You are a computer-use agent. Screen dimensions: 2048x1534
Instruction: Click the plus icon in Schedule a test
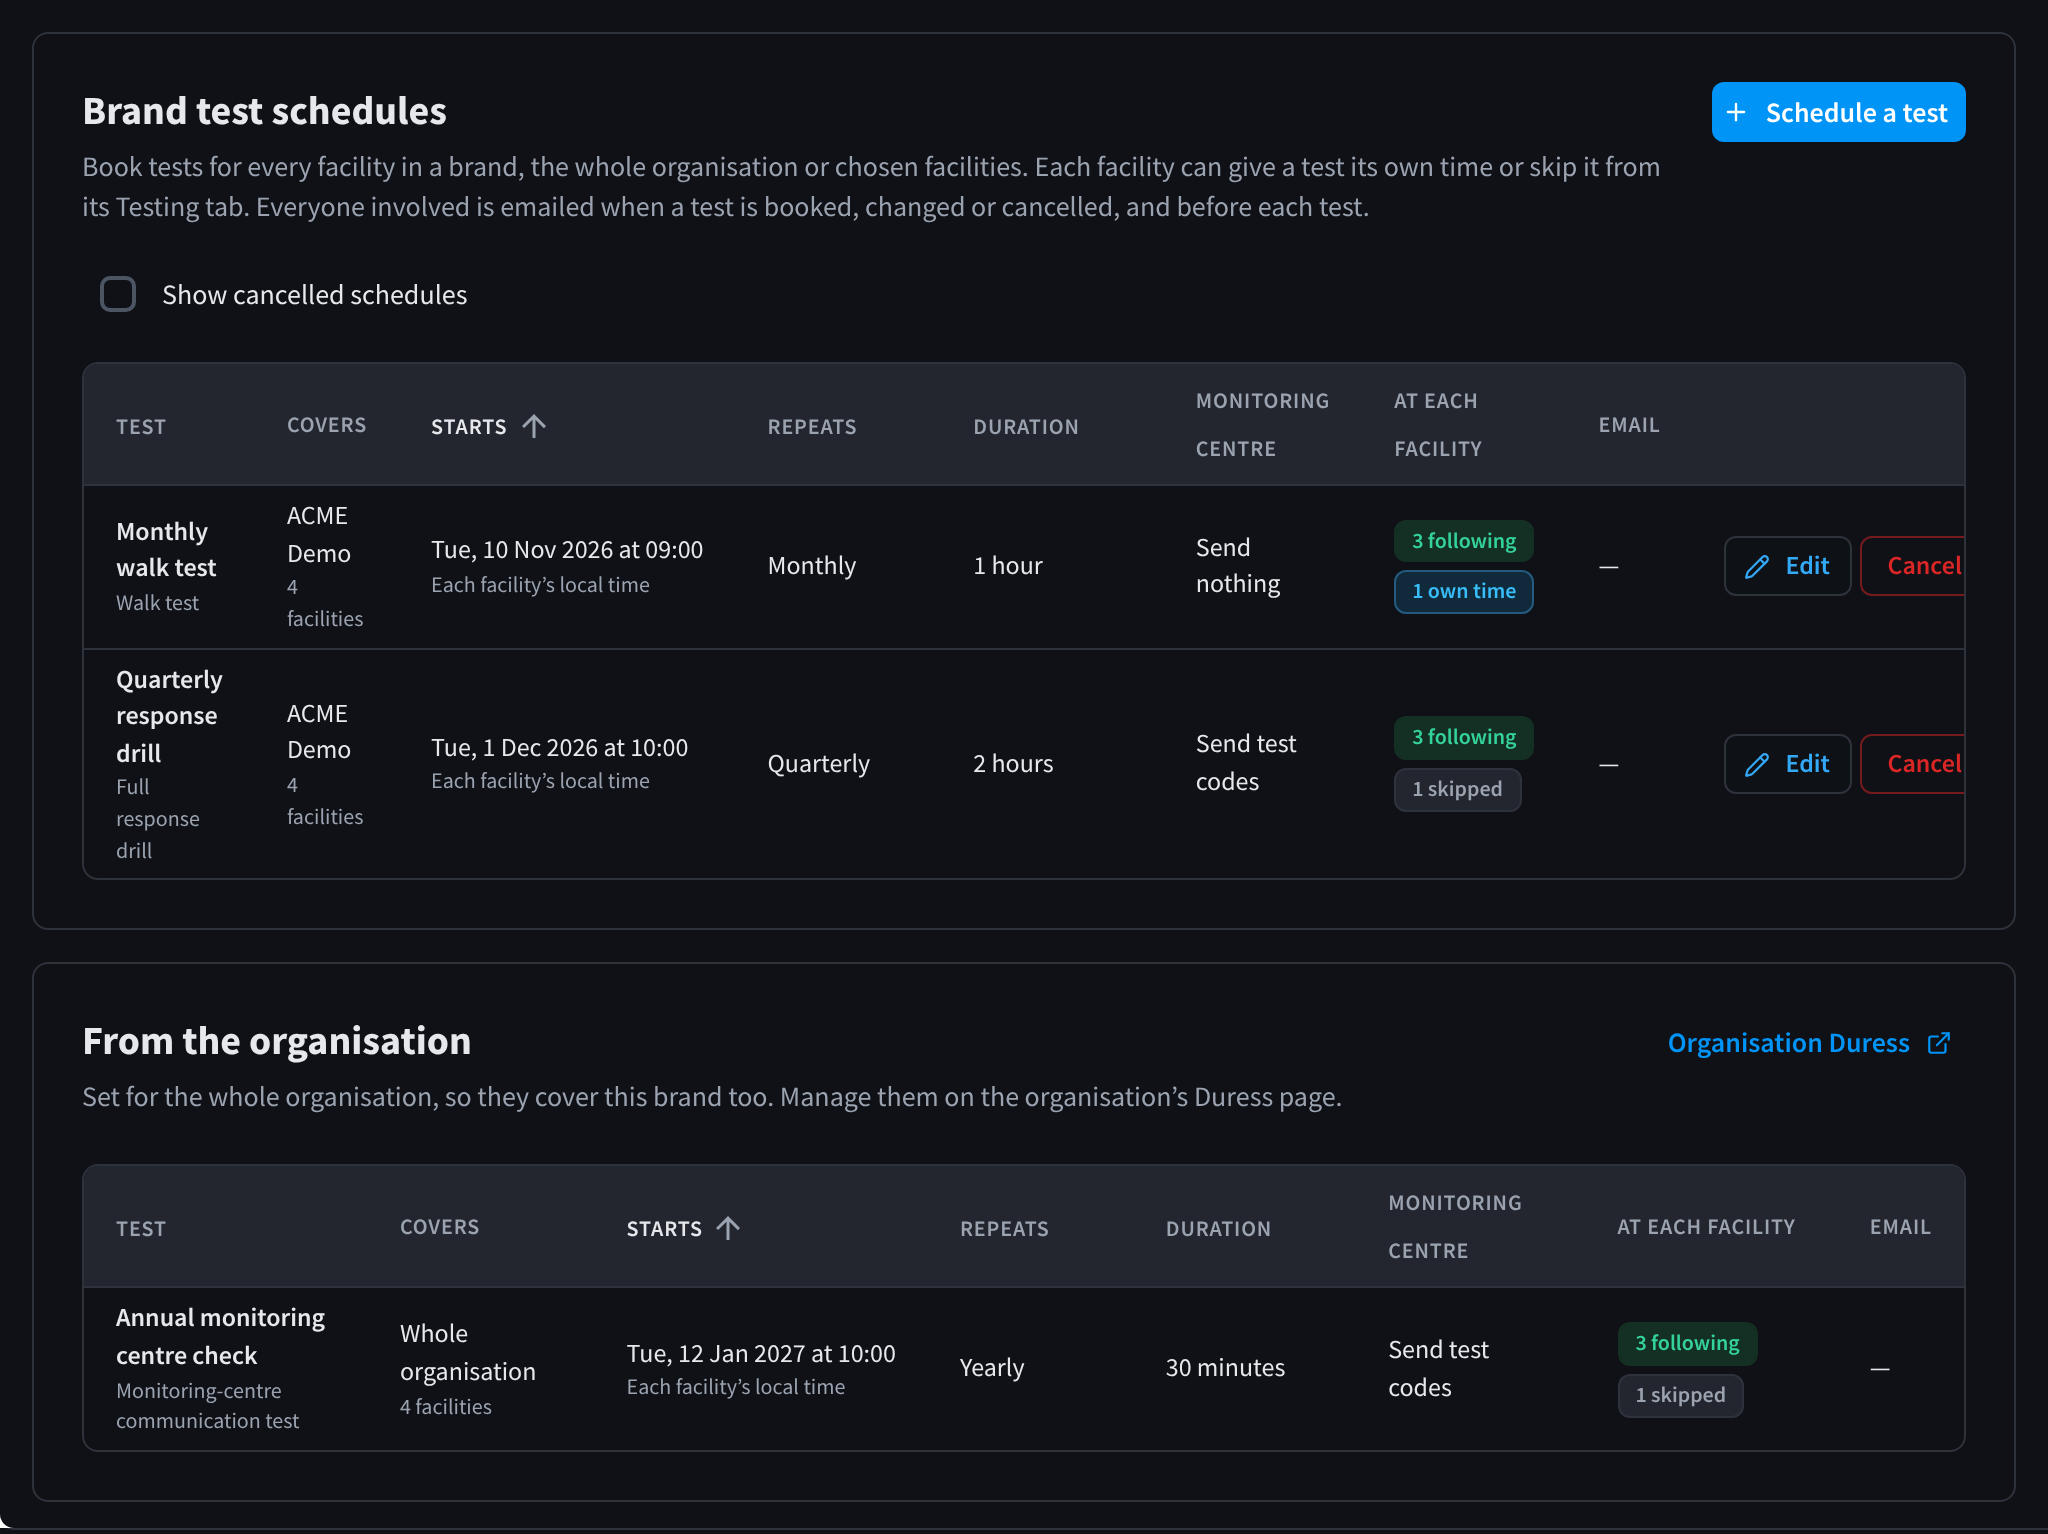click(1736, 113)
